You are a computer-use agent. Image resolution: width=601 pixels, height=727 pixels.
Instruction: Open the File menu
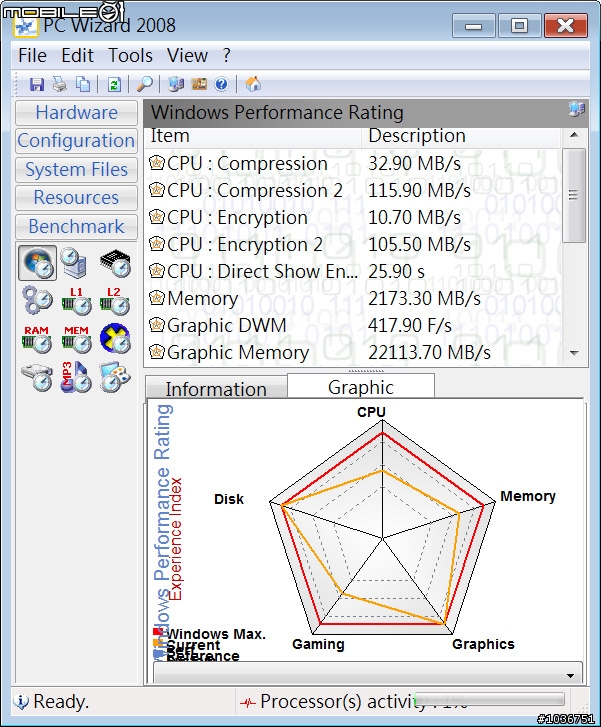coord(32,56)
